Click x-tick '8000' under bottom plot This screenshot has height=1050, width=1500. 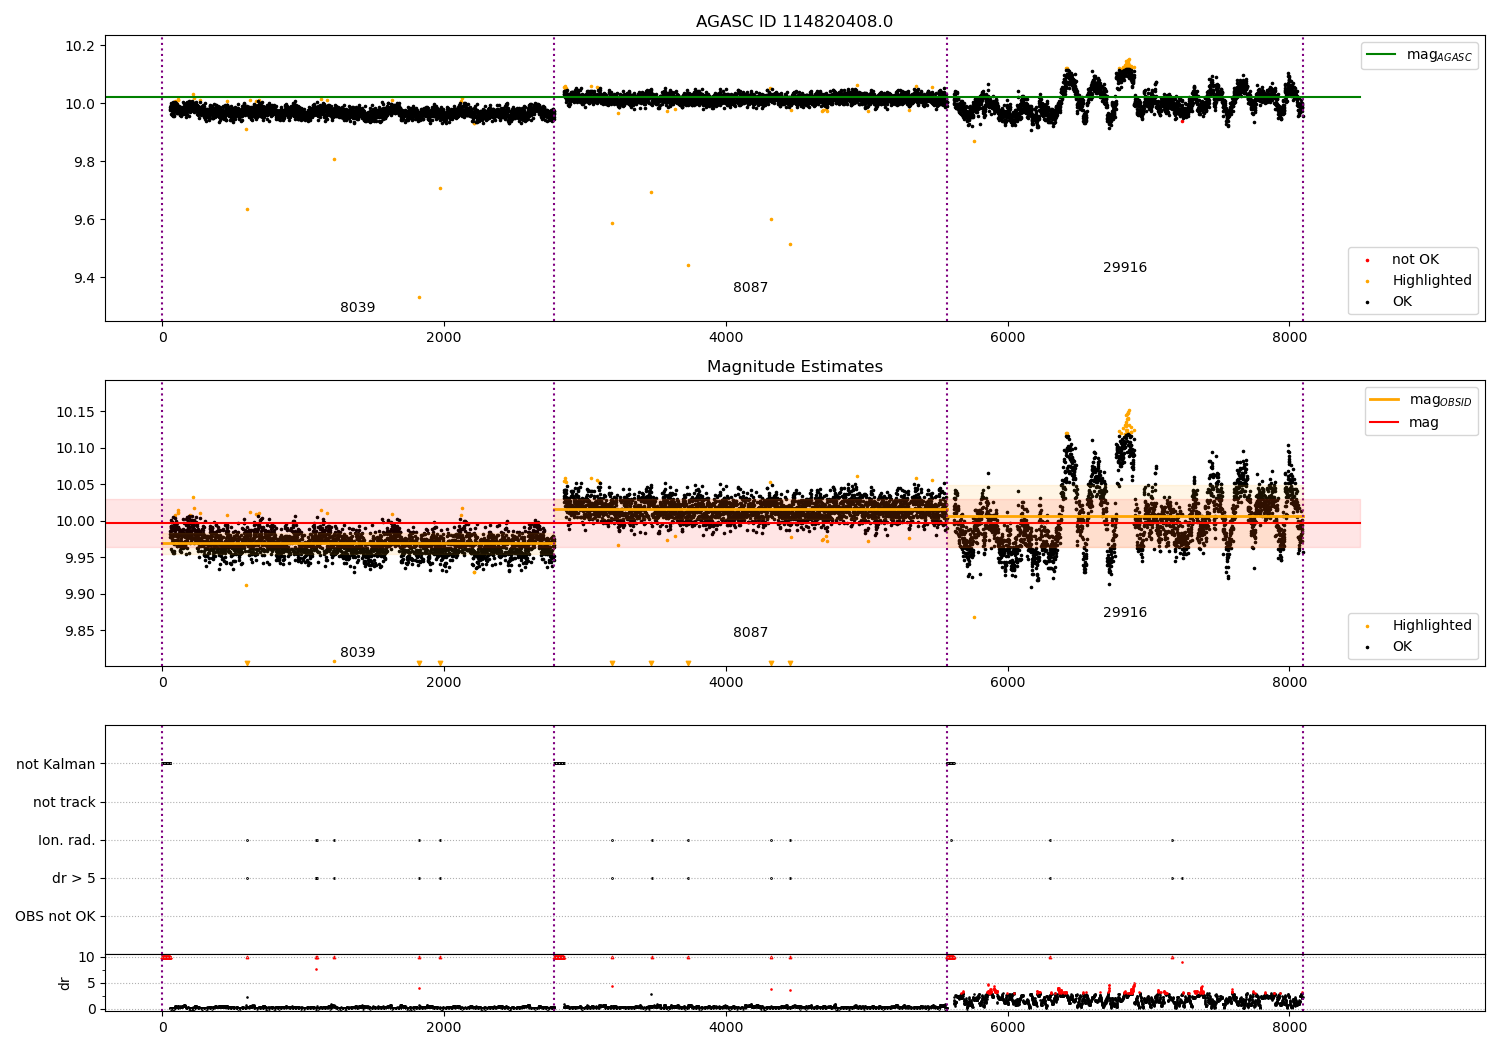pos(1289,1028)
